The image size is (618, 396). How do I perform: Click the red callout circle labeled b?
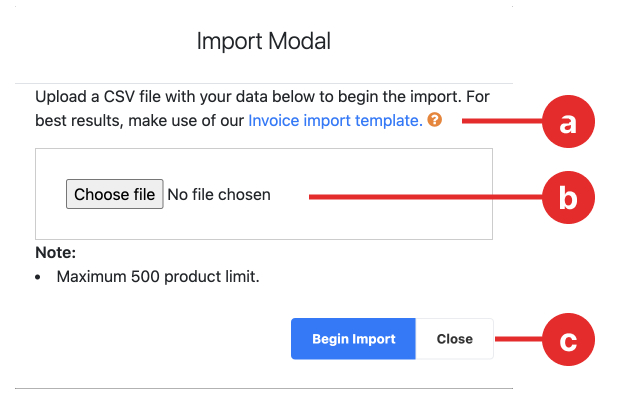click(568, 197)
